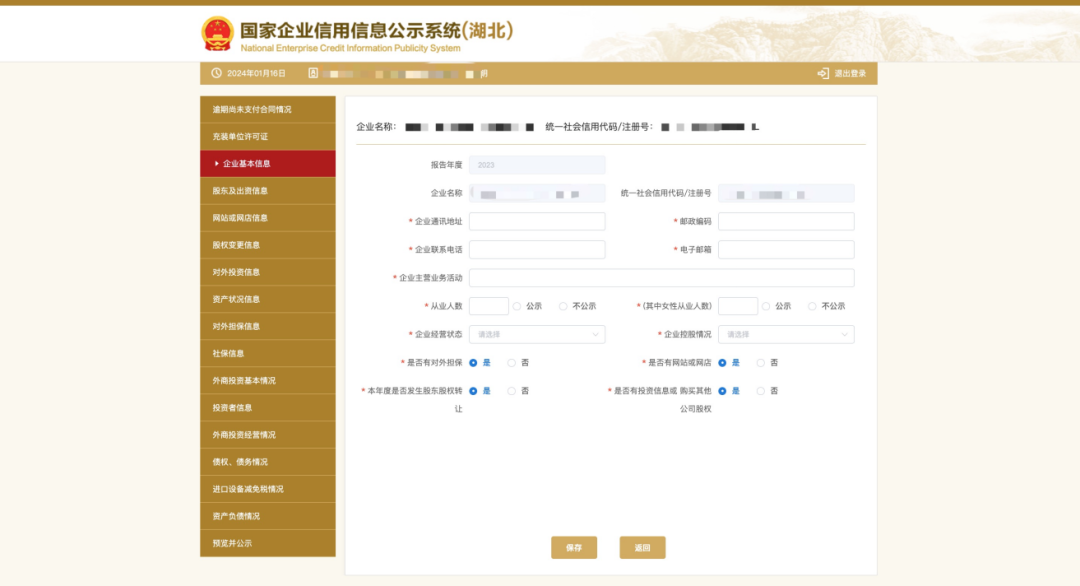This screenshot has width=1080, height=586.
Task: Go to 资产状况信息 section
Action: click(x=267, y=299)
